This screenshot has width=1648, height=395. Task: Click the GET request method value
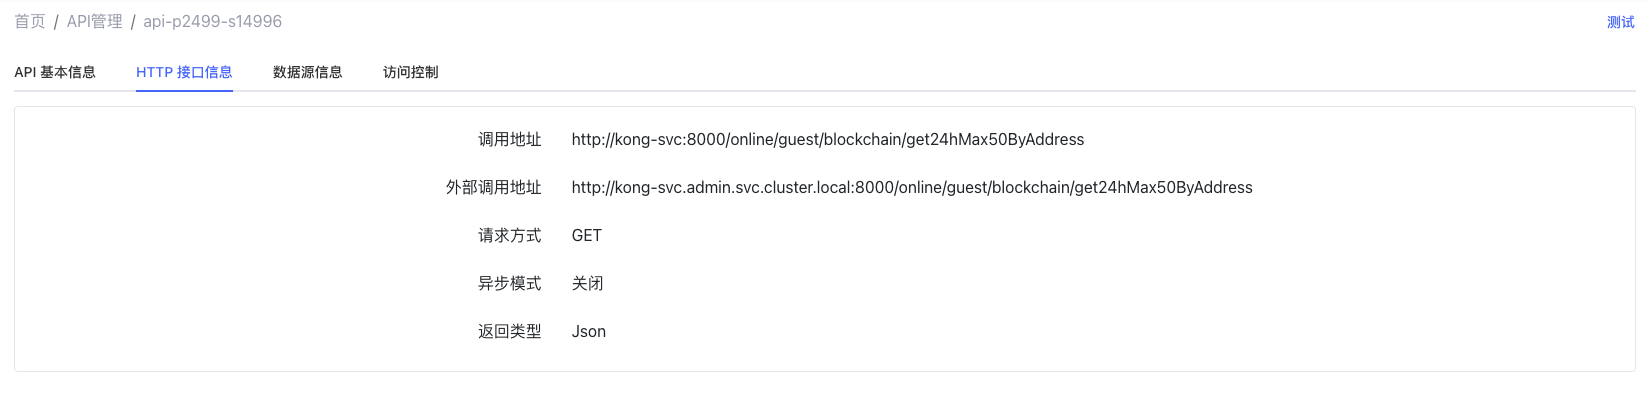coord(587,235)
